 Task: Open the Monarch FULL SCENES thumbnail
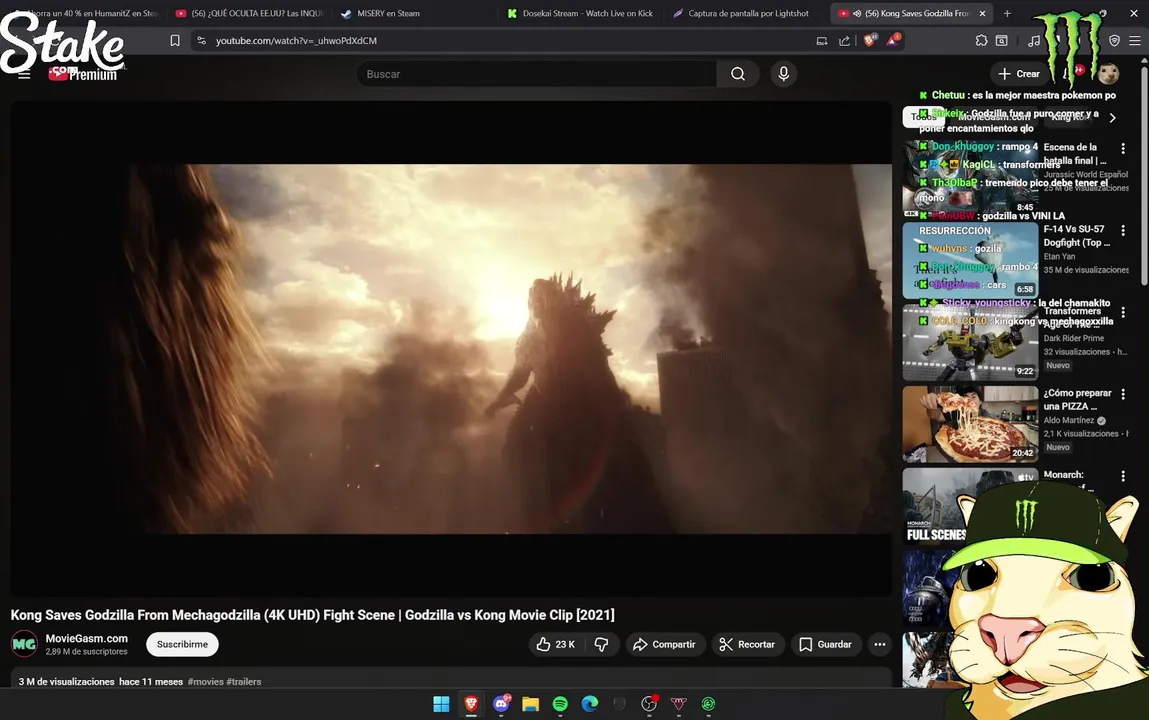(970, 507)
